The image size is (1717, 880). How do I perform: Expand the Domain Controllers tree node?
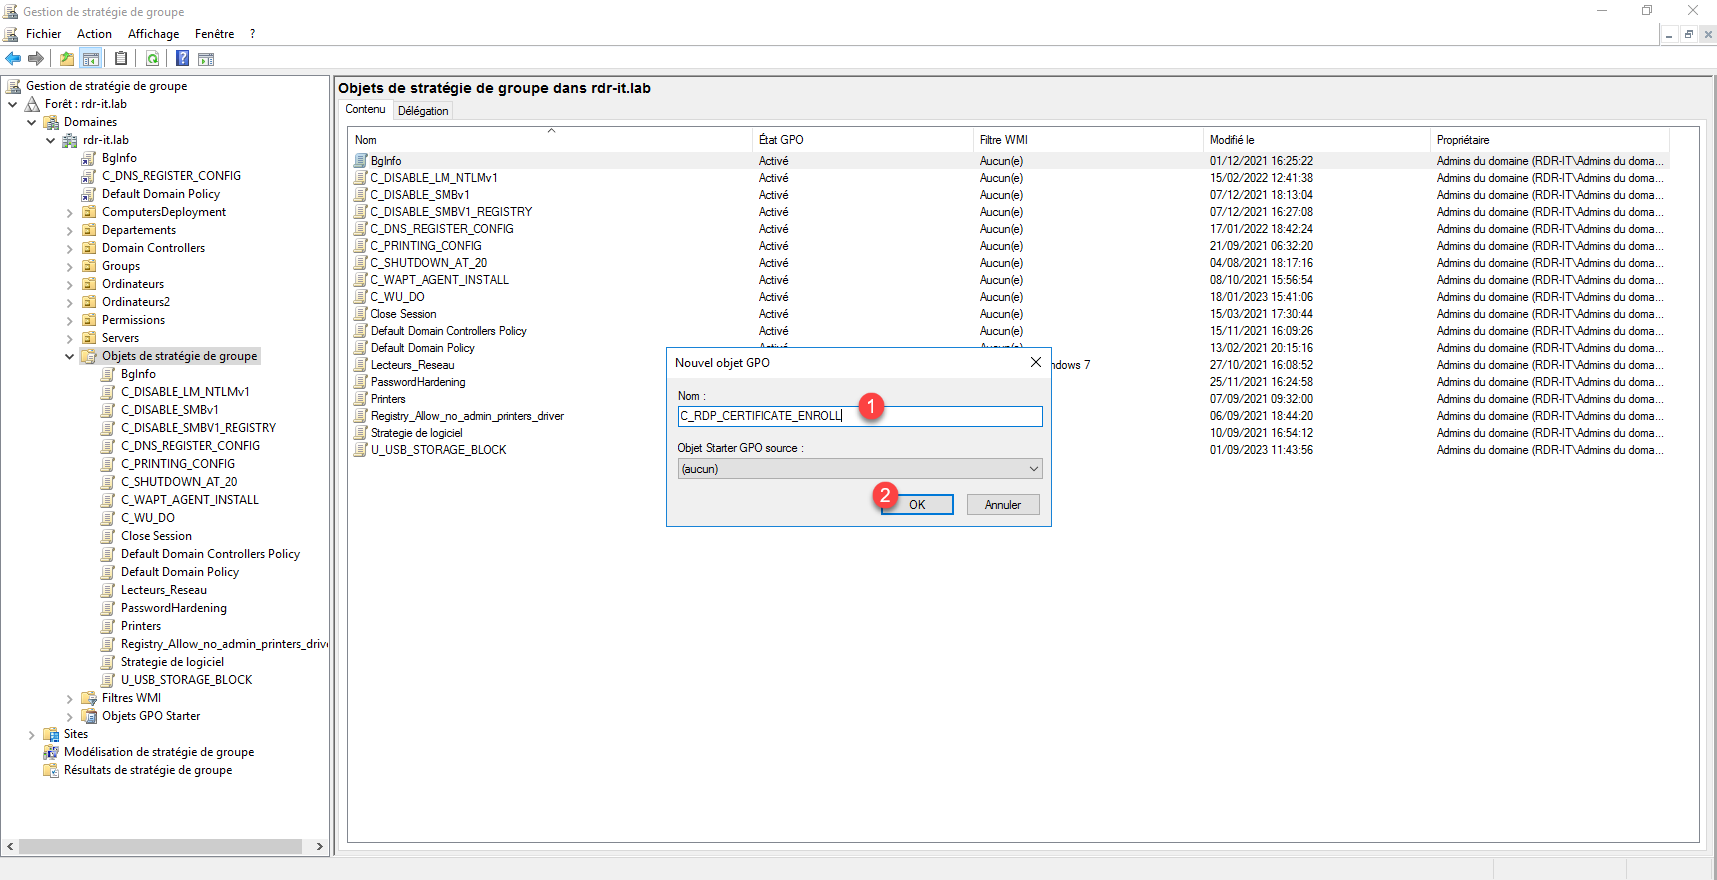tap(69, 248)
